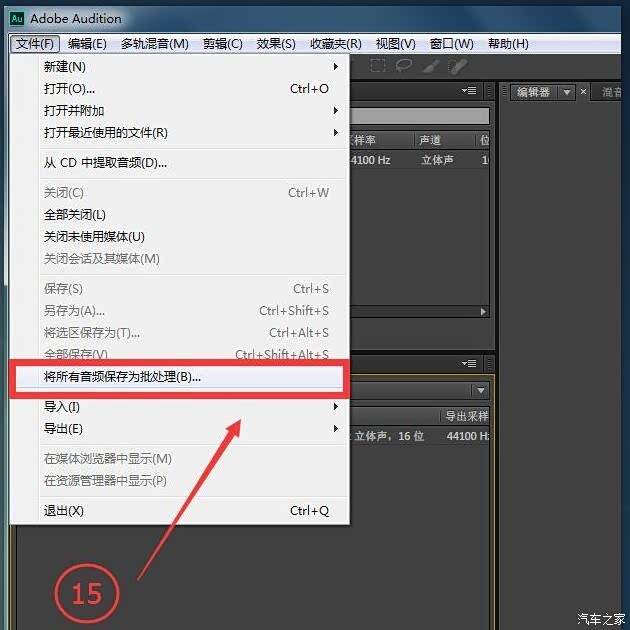Switch to the 编辑器 tab

[x=534, y=92]
